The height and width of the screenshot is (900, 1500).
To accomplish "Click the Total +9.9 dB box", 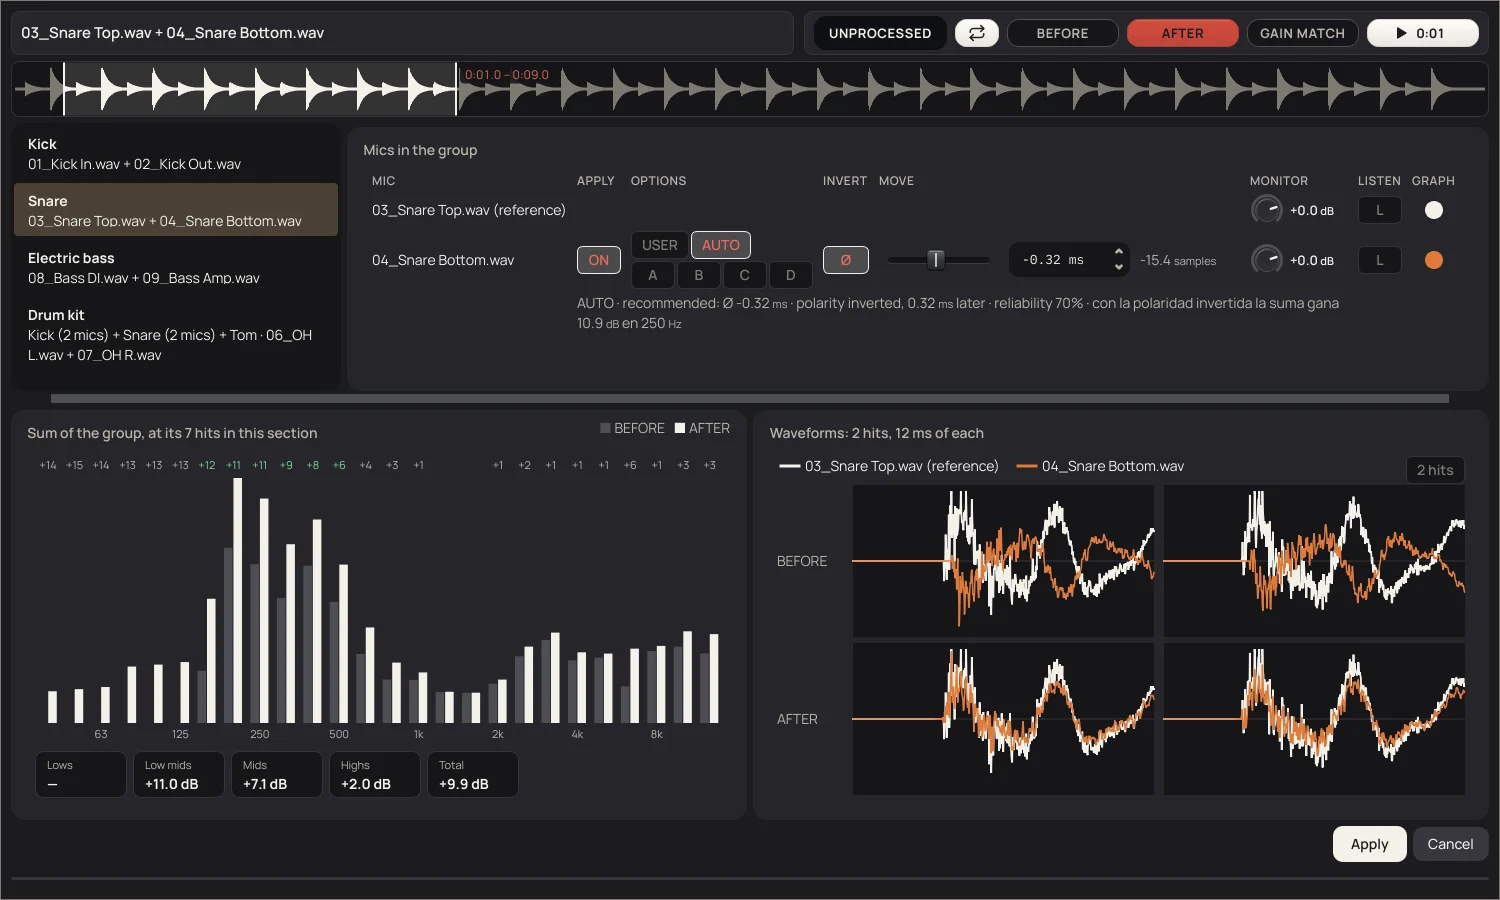I will (473, 775).
